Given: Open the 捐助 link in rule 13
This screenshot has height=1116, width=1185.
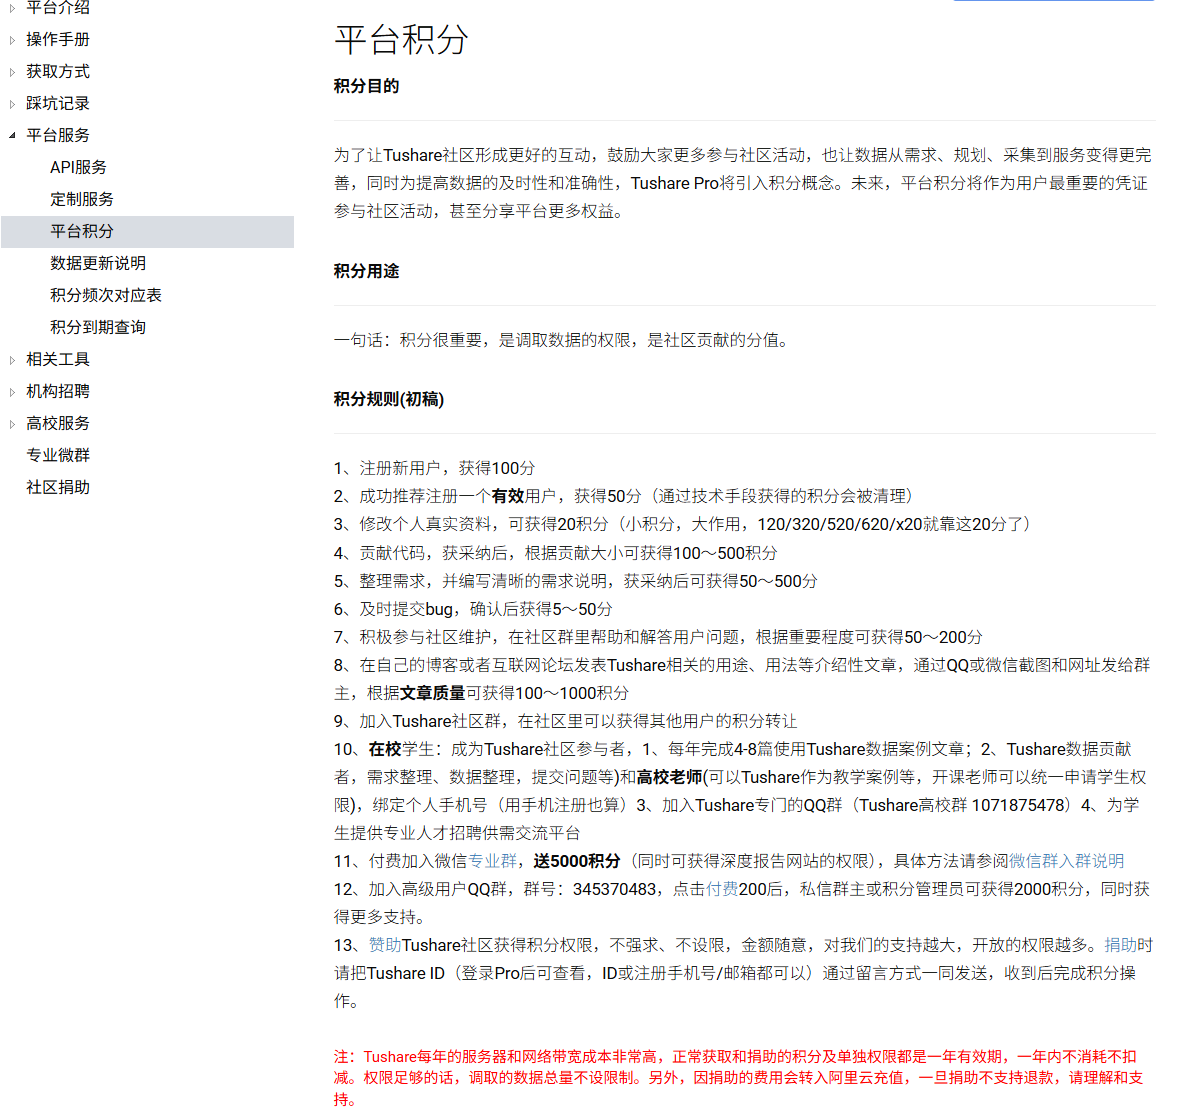Looking at the screenshot, I should (x=1120, y=945).
